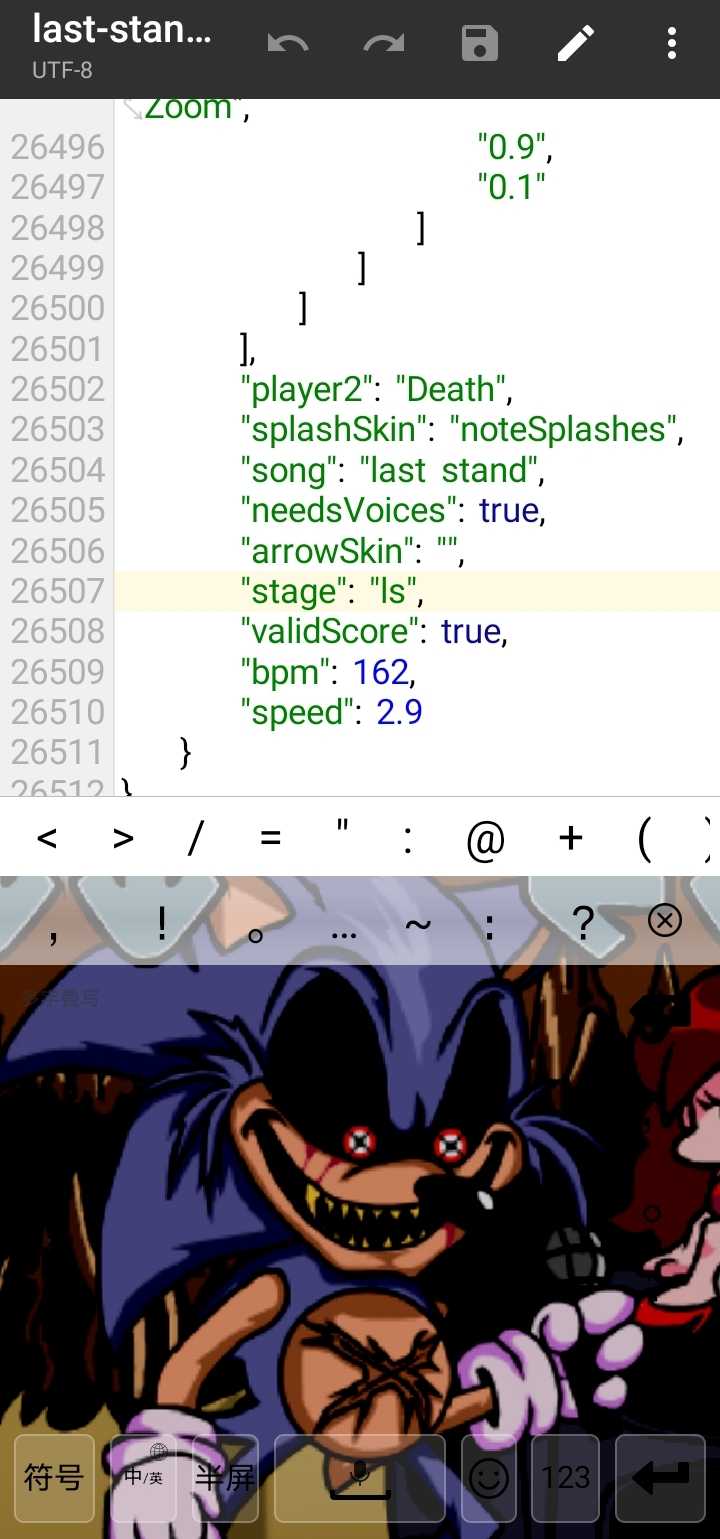The height and width of the screenshot is (1539, 720).
Task: Insert the less-than sign from shortcut bar
Action: [x=47, y=838]
